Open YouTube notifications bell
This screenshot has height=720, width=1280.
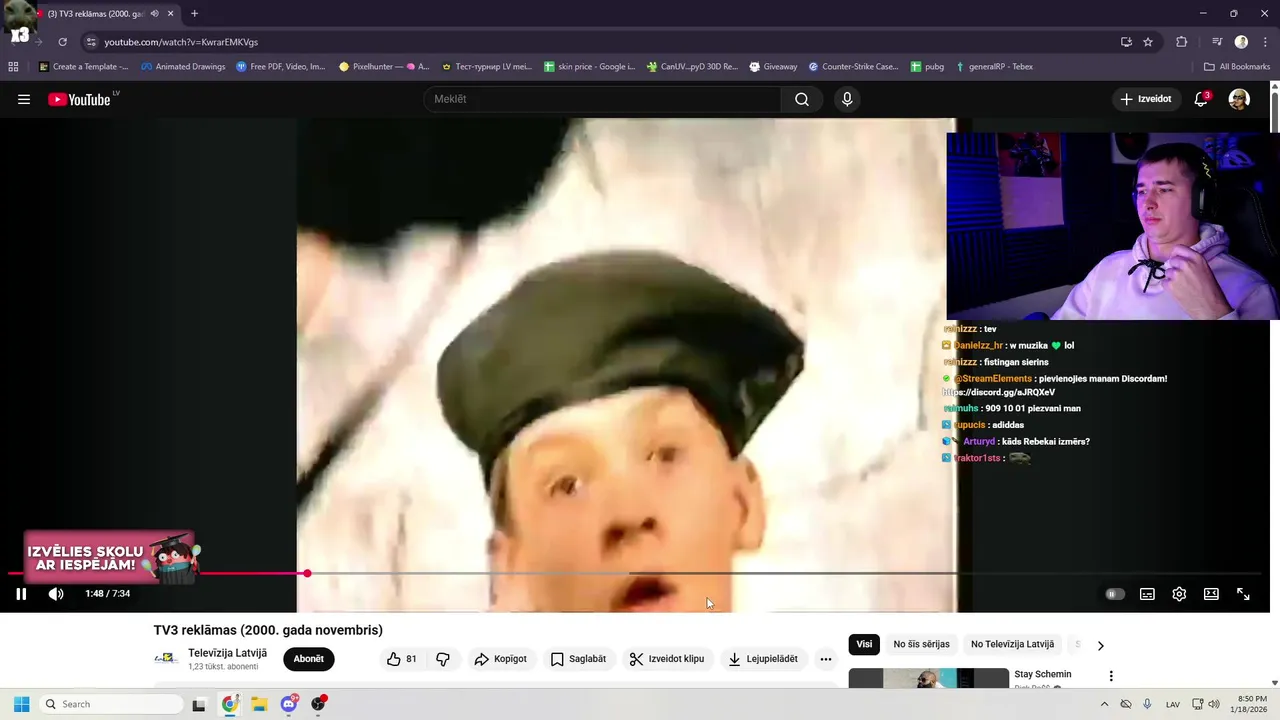click(x=1201, y=99)
